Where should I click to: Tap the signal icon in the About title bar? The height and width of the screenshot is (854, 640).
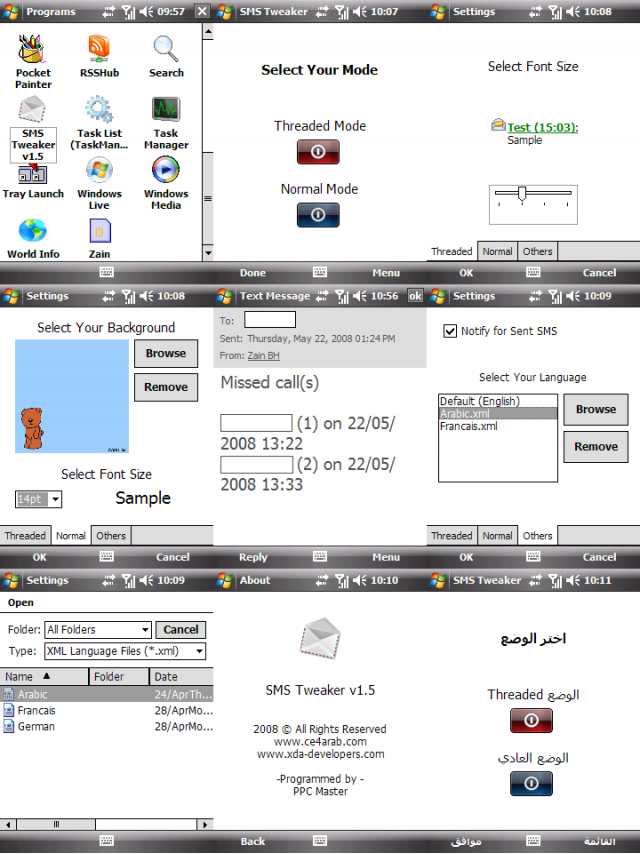coord(342,581)
